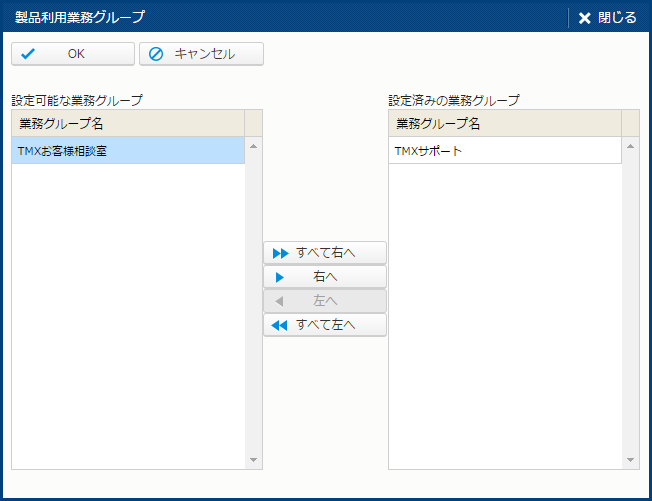The image size is (652, 501).
Task: Move all groups right with すべて右へ
Action: pyautogui.click(x=324, y=253)
